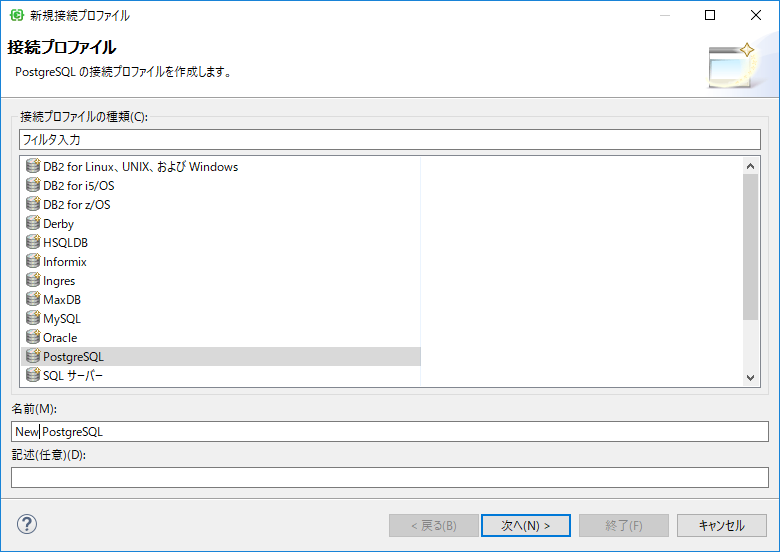
Task: Click the MaxDB database icon
Action: click(x=33, y=299)
